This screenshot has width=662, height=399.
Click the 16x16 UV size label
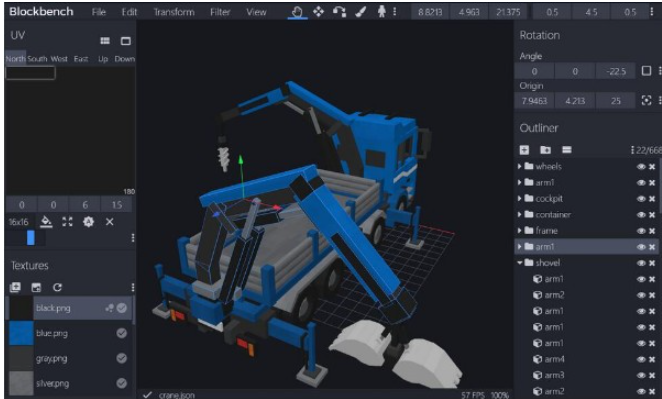click(x=18, y=222)
